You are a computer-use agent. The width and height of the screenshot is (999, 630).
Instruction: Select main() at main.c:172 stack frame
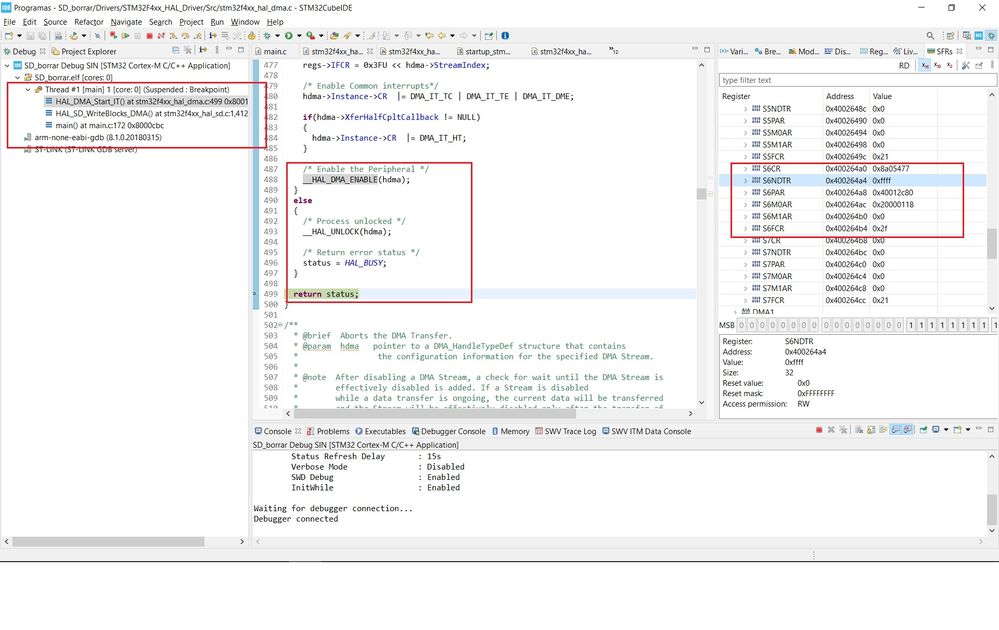[x=104, y=125]
